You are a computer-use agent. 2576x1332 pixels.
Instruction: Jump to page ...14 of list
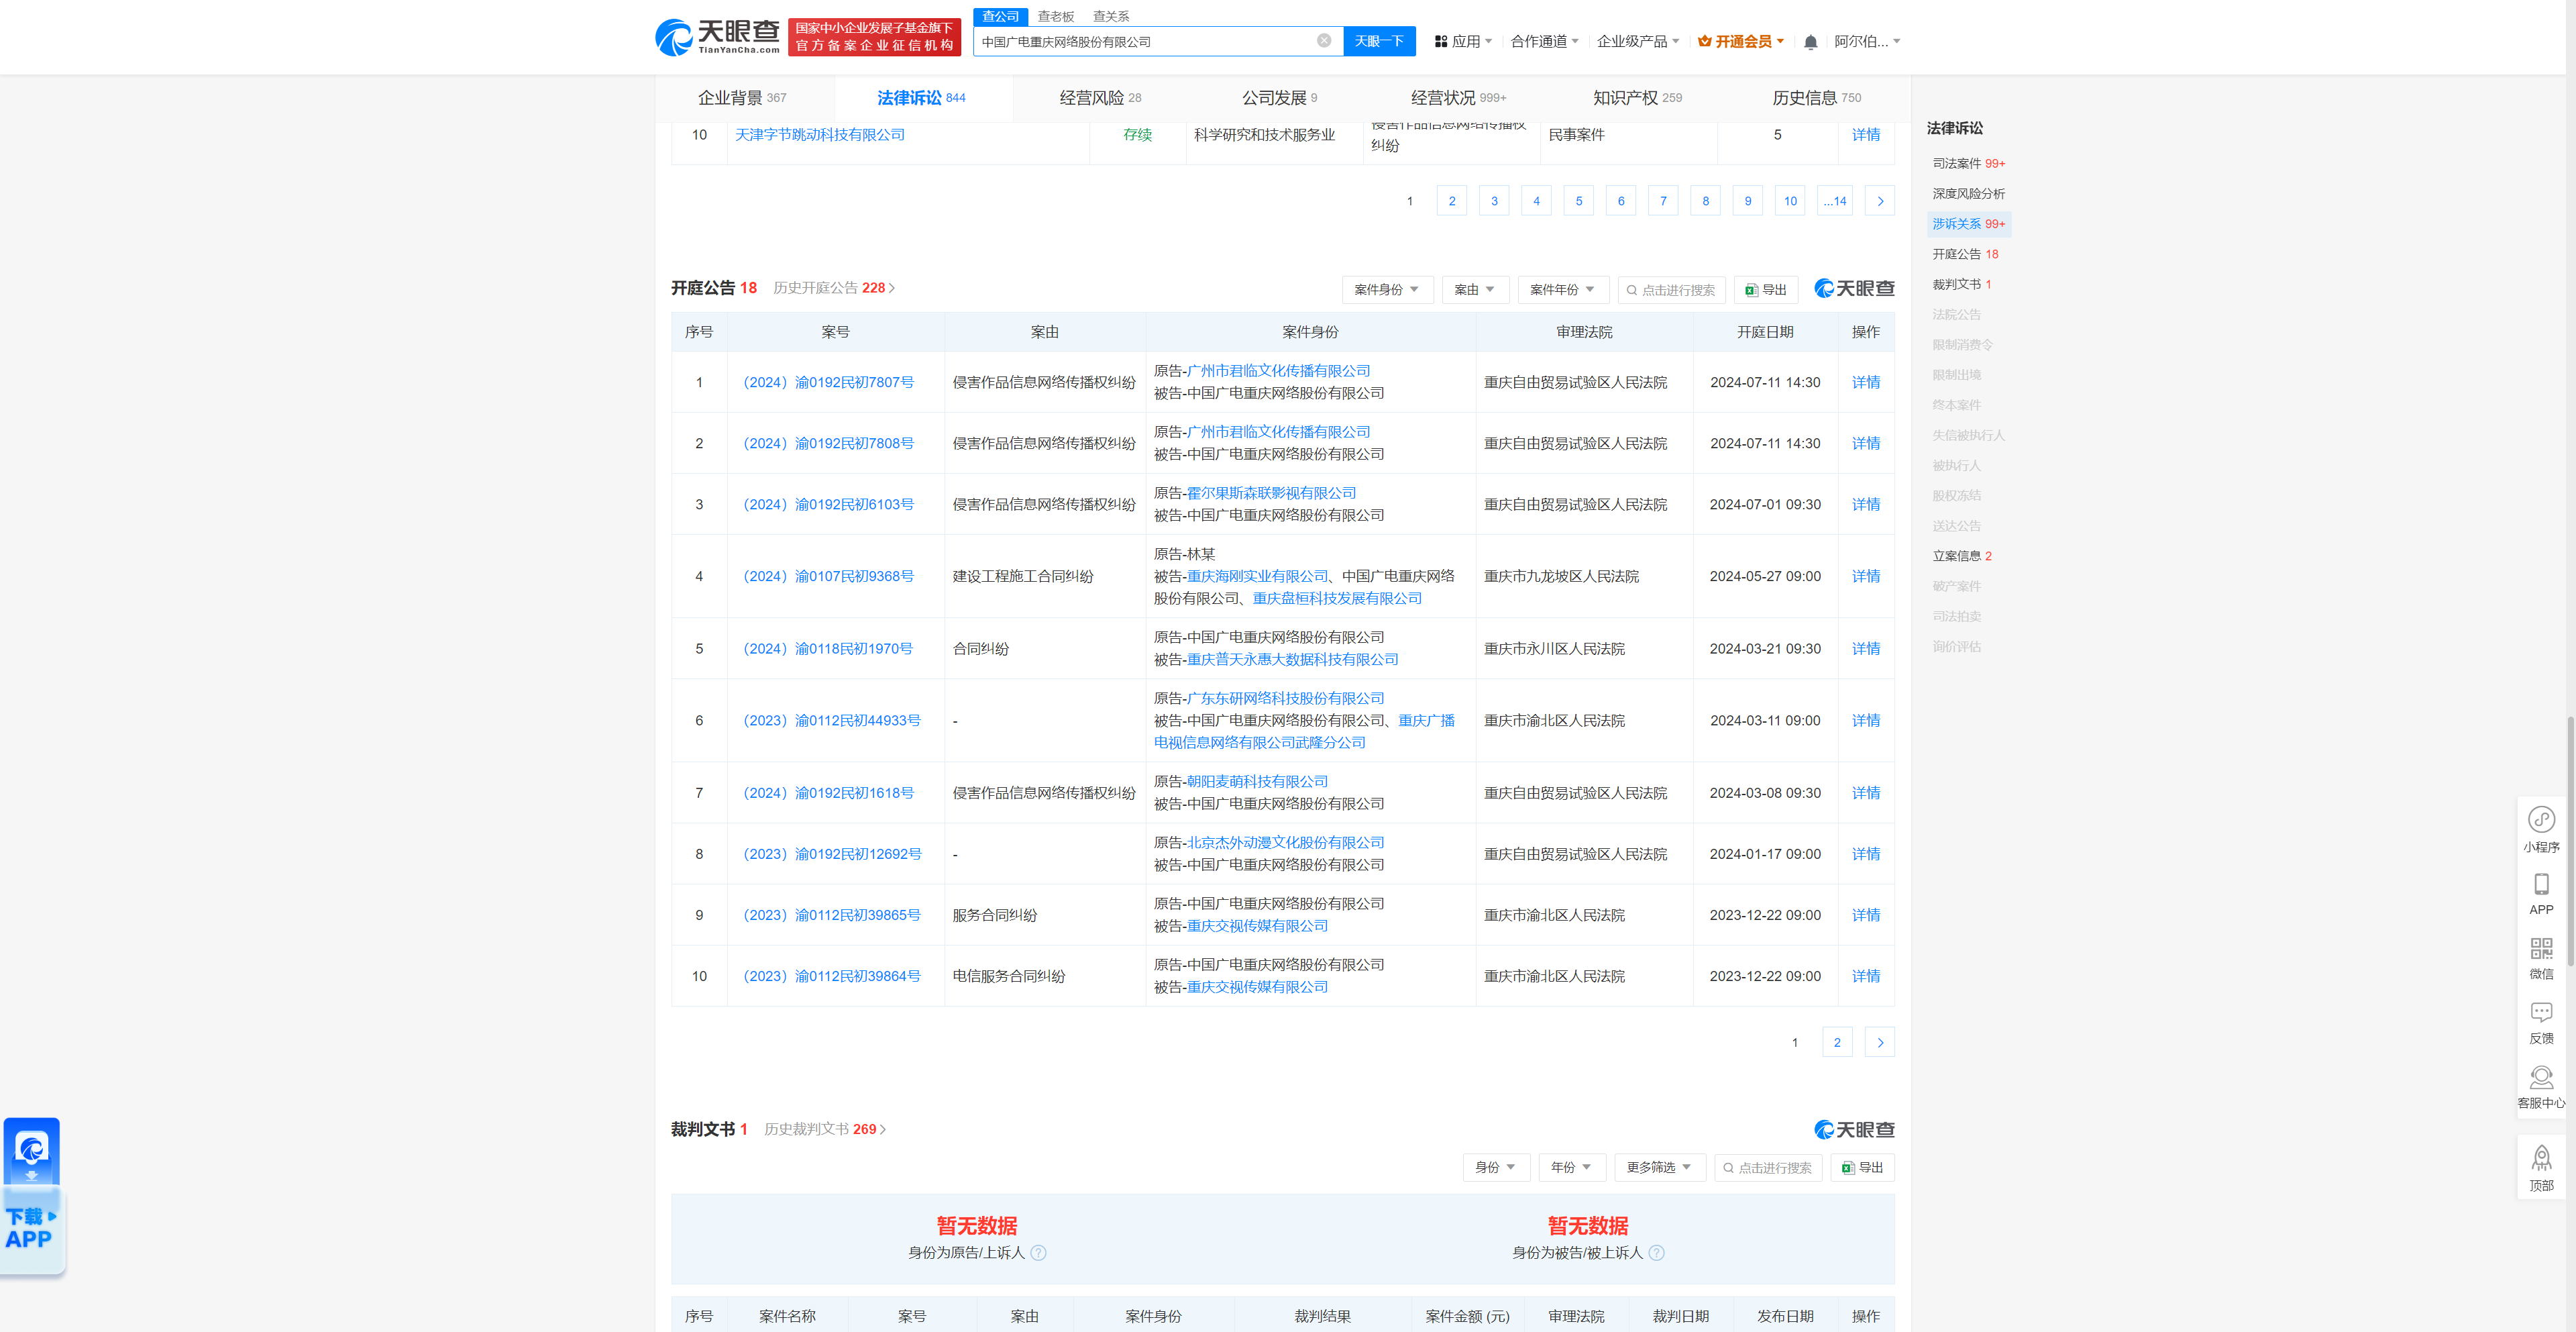(x=1834, y=201)
